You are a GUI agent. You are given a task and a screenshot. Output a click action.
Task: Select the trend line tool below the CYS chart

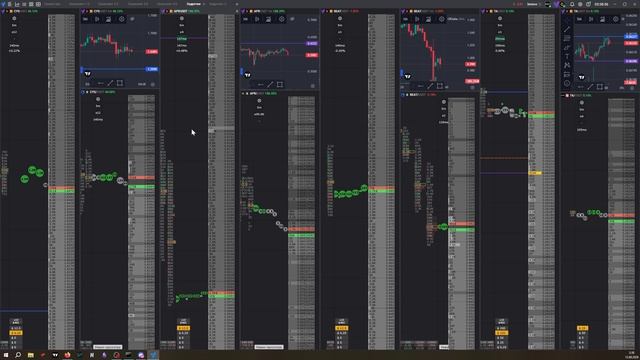click(x=110, y=84)
